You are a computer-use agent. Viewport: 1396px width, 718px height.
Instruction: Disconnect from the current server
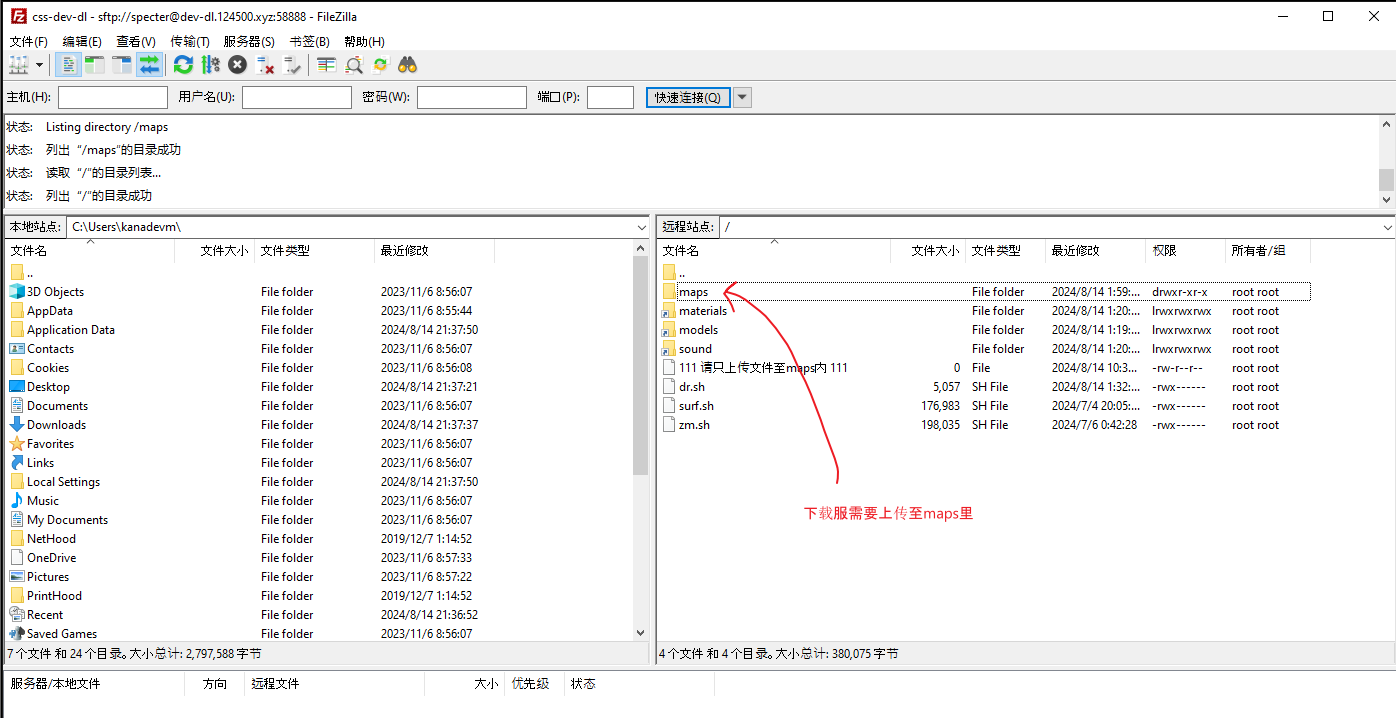[x=265, y=65]
